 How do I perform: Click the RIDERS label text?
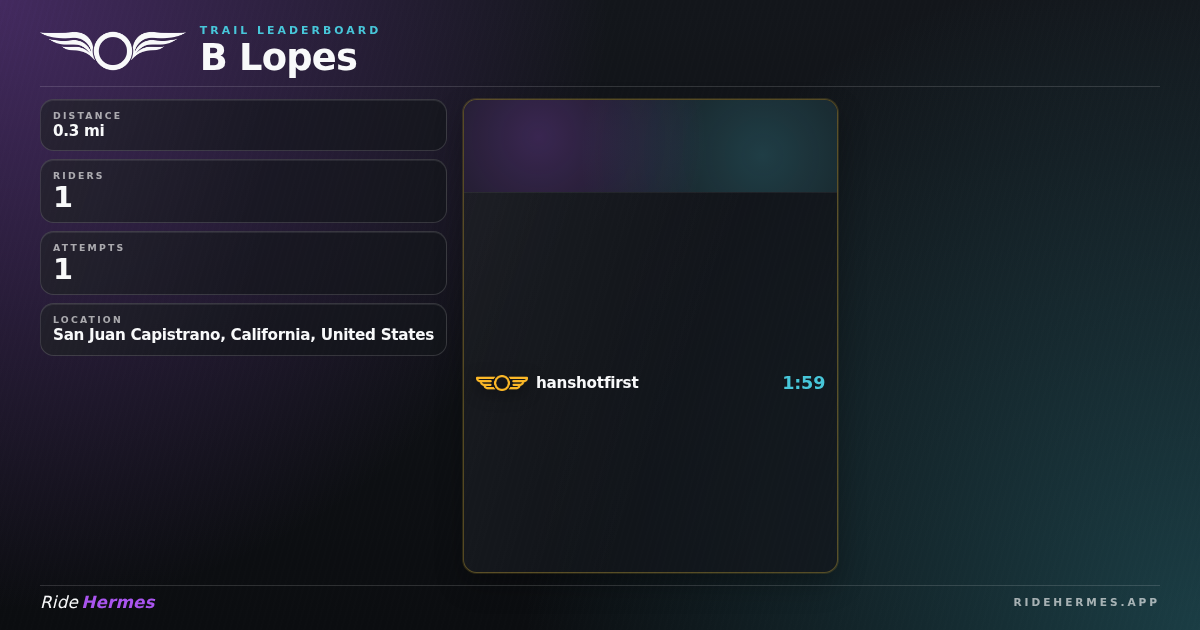(x=78, y=176)
